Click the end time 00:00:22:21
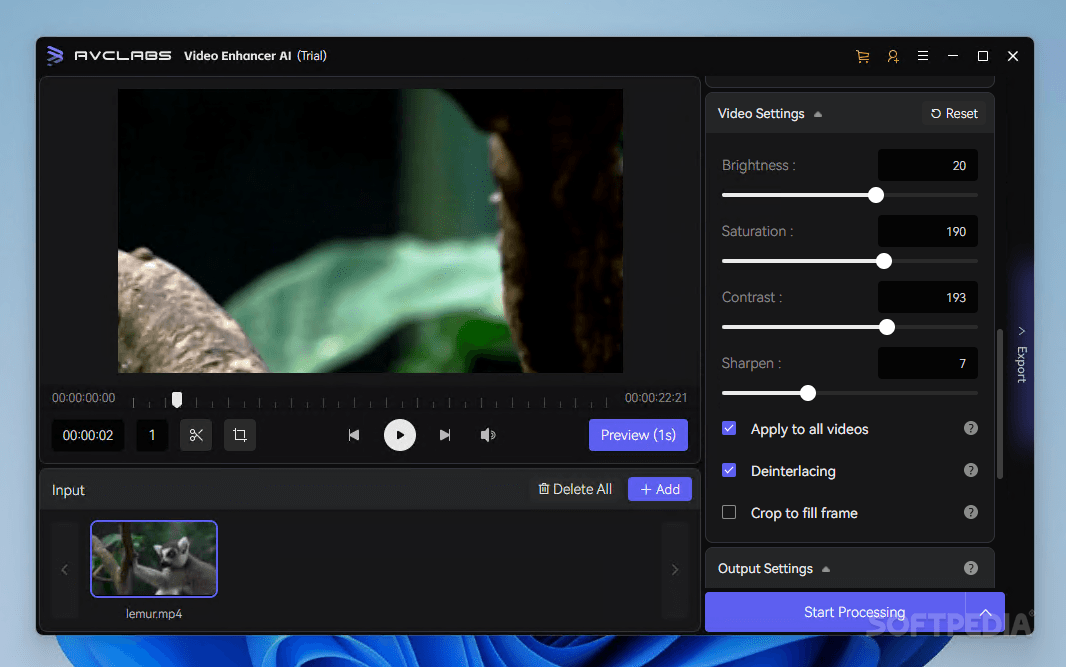Screen dimensions: 1066x667 (656, 398)
